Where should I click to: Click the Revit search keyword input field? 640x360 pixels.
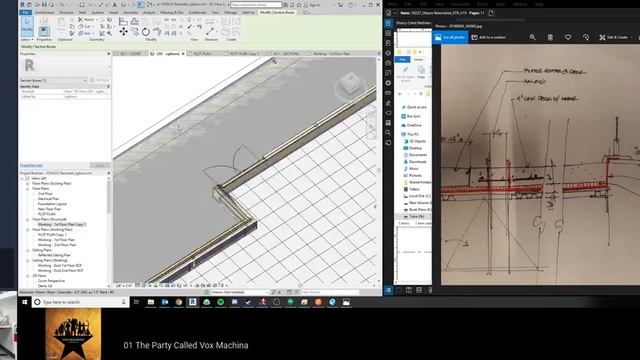pyautogui.click(x=256, y=5)
